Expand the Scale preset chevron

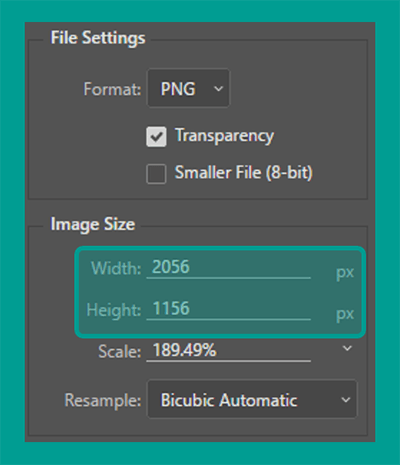click(x=347, y=348)
